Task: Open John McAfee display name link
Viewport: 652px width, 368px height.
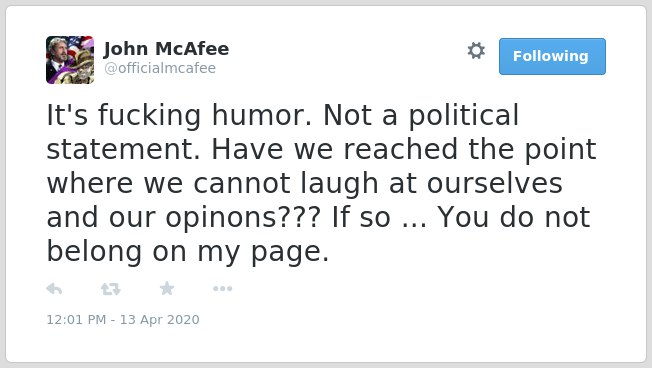Action: [x=166, y=49]
